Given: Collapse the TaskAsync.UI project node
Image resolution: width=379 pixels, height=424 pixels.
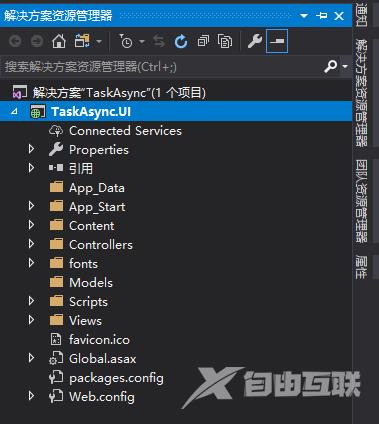Looking at the screenshot, I should (x=14, y=112).
